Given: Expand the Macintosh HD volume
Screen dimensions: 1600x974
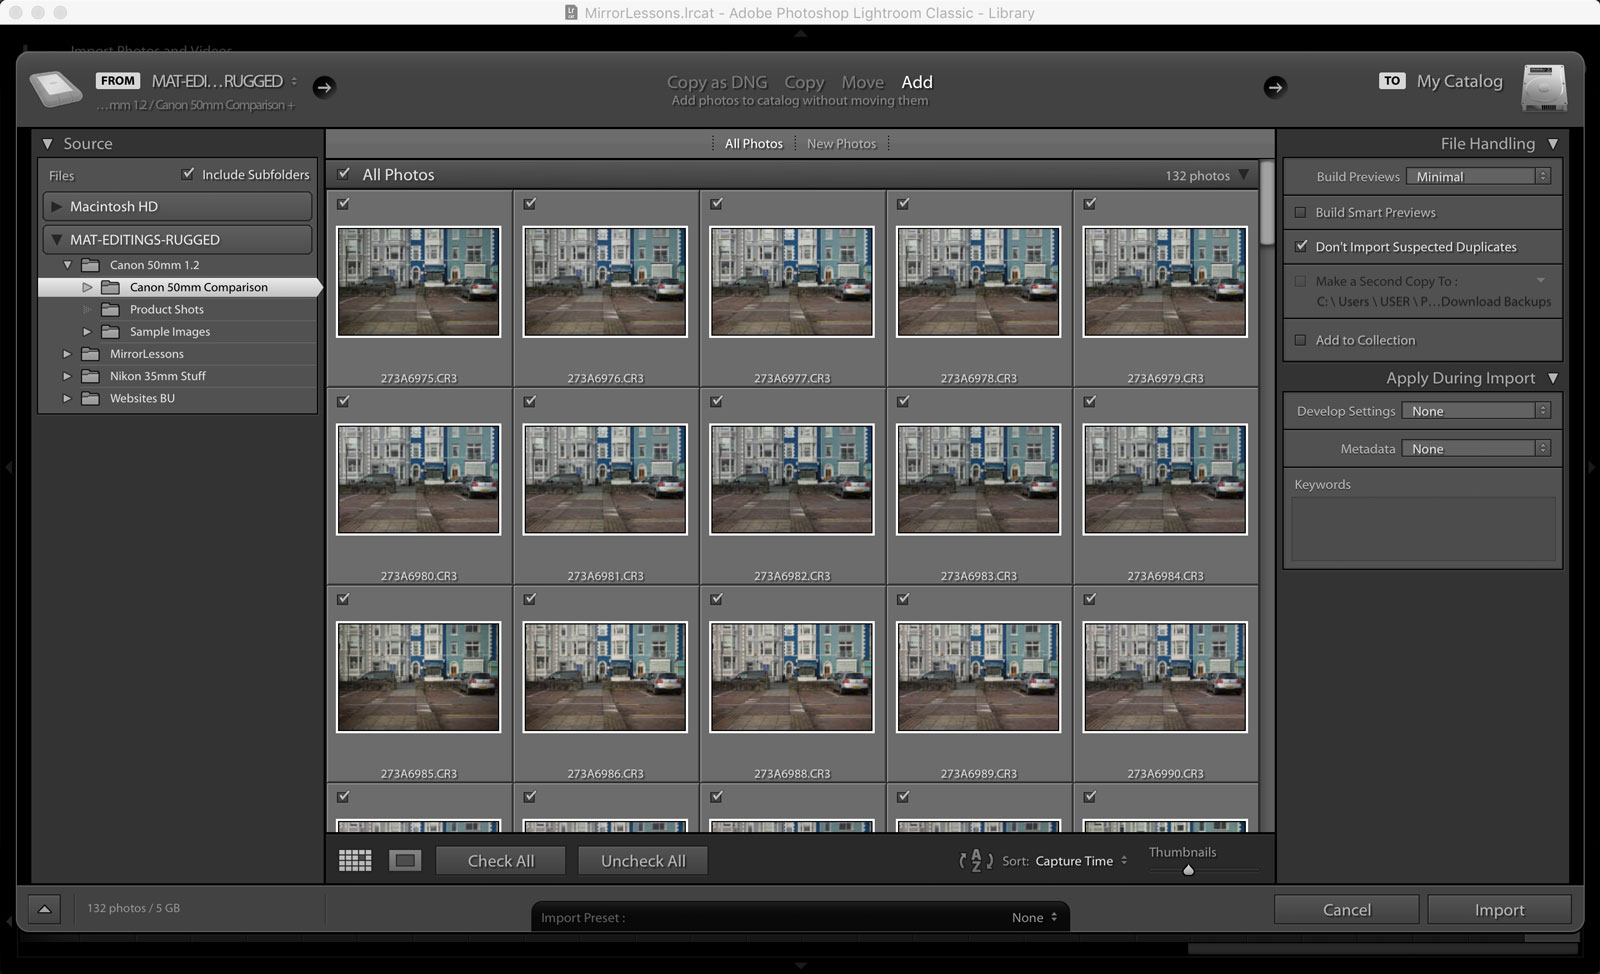Looking at the screenshot, I should (56, 207).
